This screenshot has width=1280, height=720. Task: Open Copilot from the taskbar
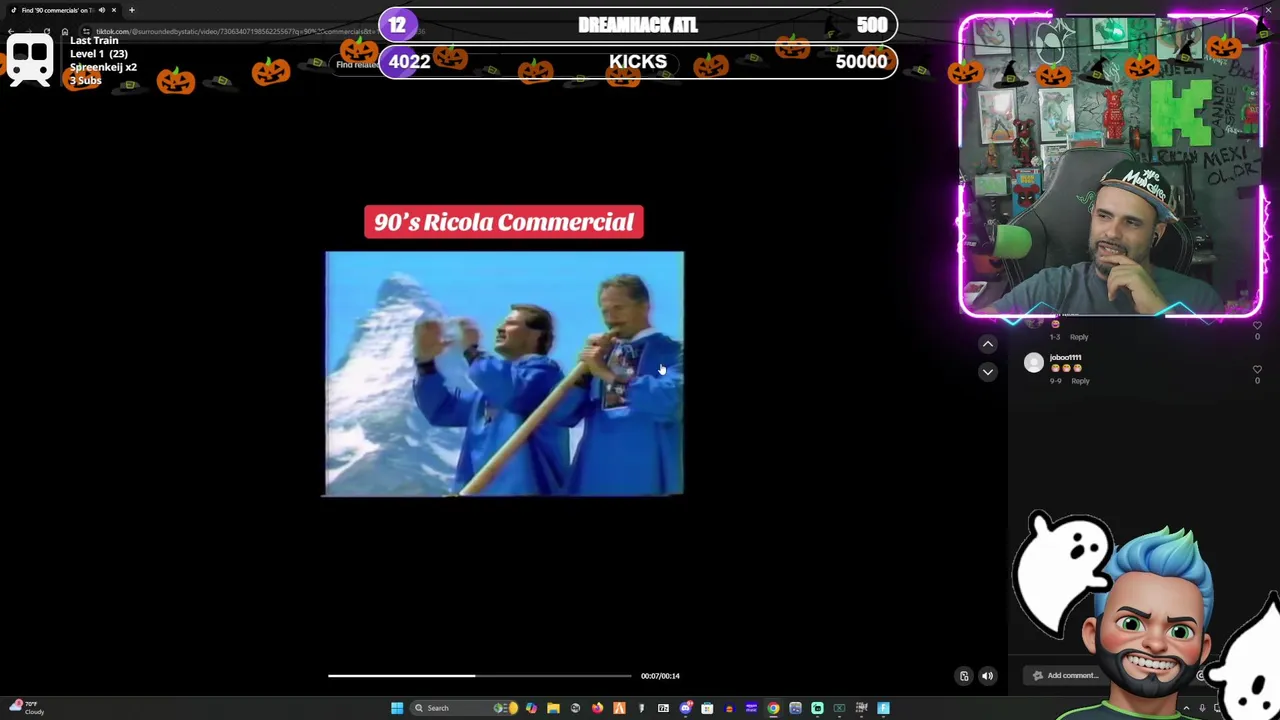(x=531, y=708)
